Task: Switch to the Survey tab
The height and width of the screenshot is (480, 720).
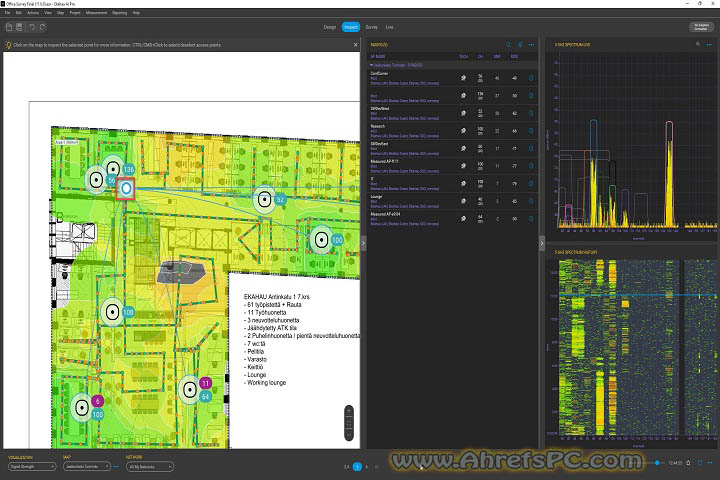Action: click(371, 27)
